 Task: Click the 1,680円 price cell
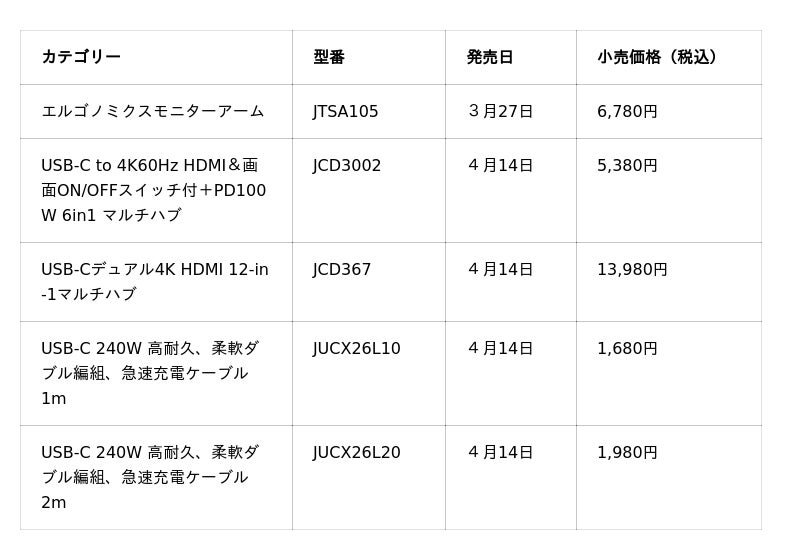tap(627, 348)
